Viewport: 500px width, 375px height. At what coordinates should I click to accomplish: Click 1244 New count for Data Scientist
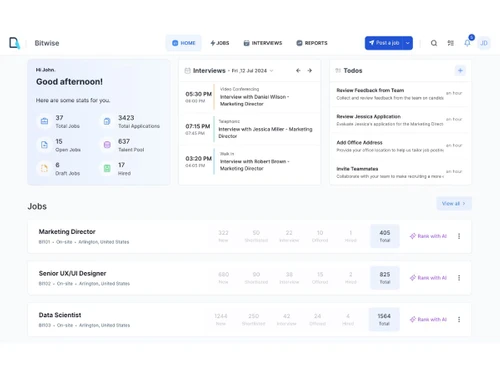(x=221, y=319)
